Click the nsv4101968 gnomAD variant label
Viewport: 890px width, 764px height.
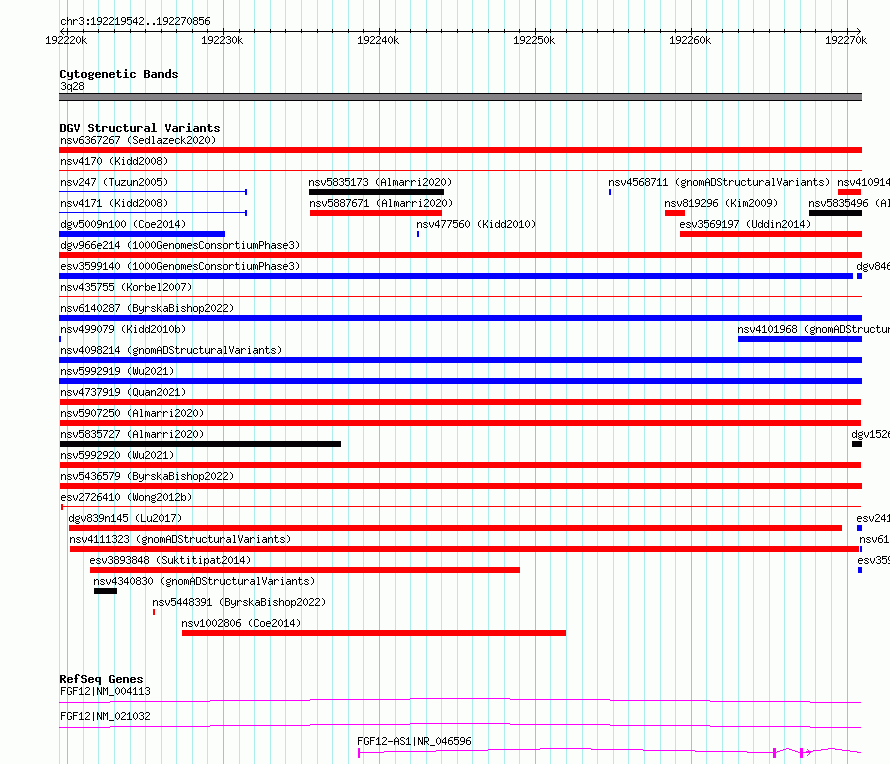click(813, 329)
